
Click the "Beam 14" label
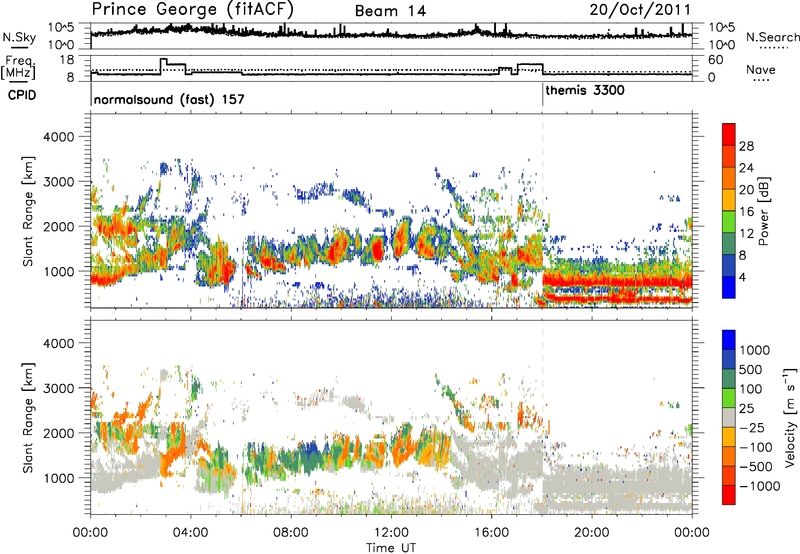(x=390, y=11)
